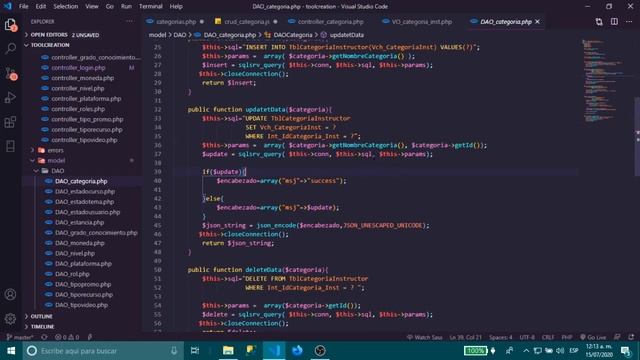
Task: Click the Cortana microphone icon
Action: click(174, 351)
